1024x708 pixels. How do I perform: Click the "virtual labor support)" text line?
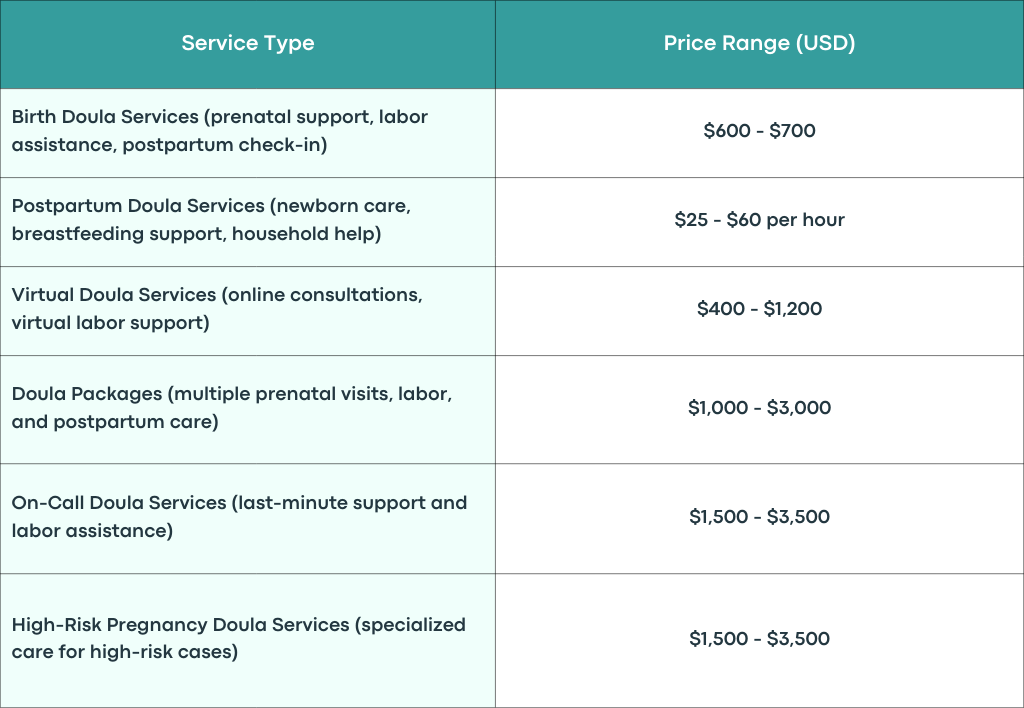click(110, 323)
